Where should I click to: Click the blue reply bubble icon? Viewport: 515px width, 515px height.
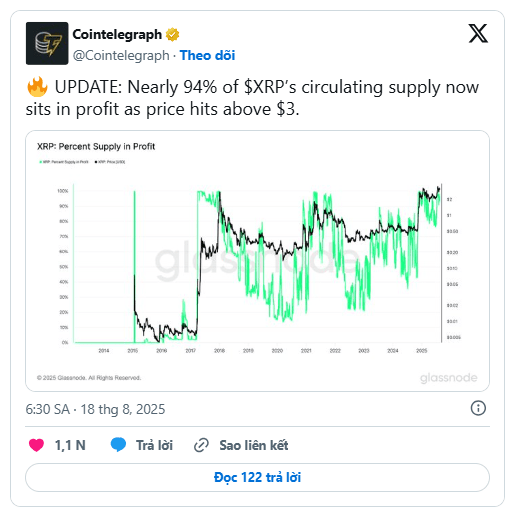point(118,445)
